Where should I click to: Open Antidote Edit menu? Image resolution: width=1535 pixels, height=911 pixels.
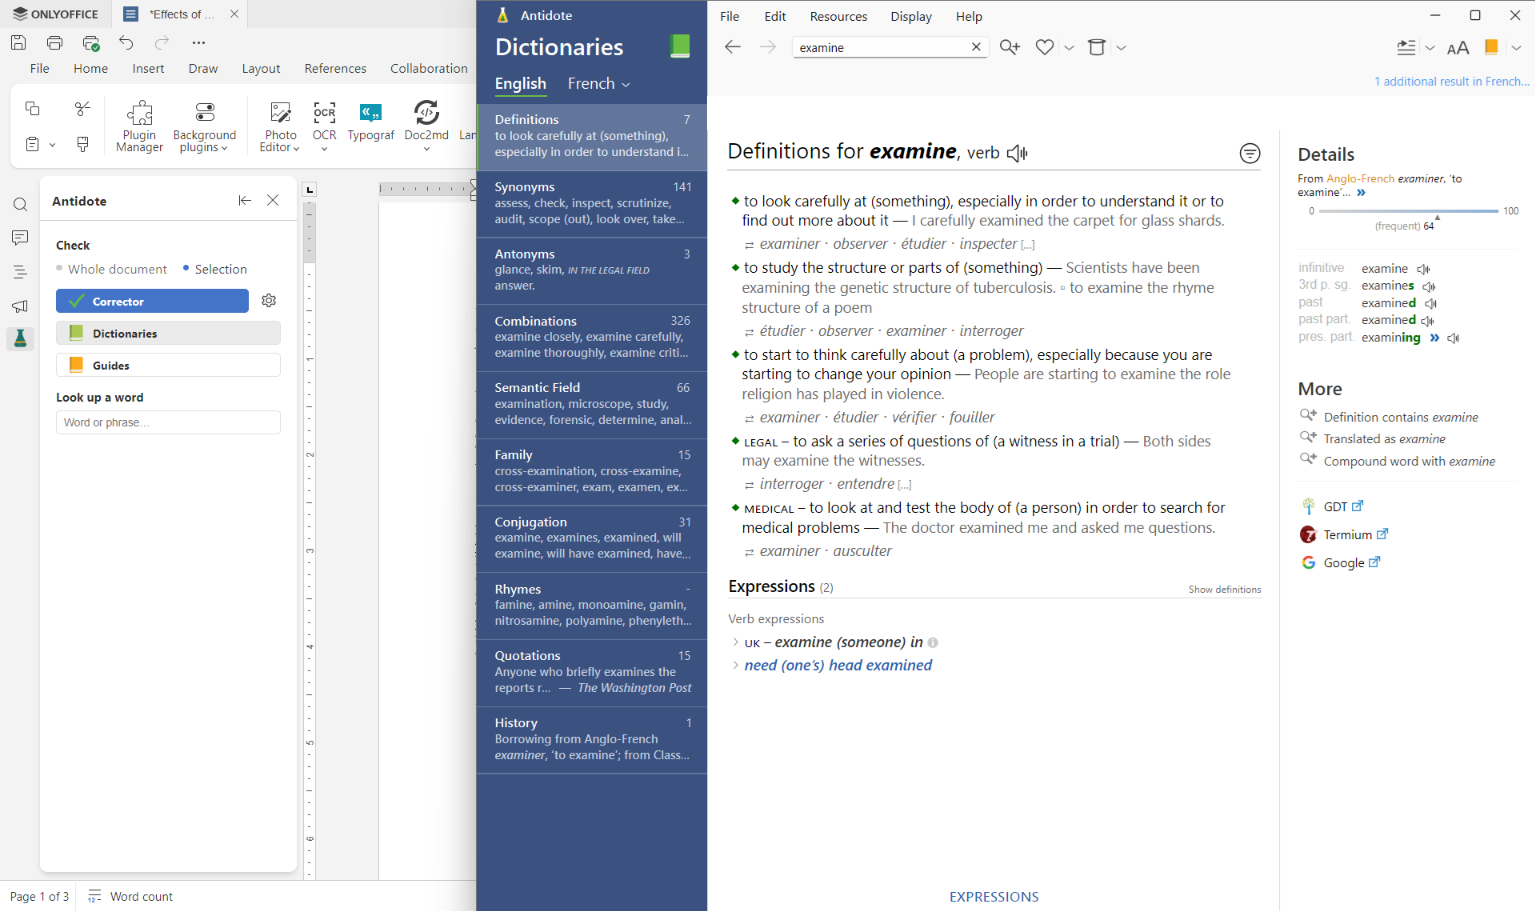click(775, 17)
